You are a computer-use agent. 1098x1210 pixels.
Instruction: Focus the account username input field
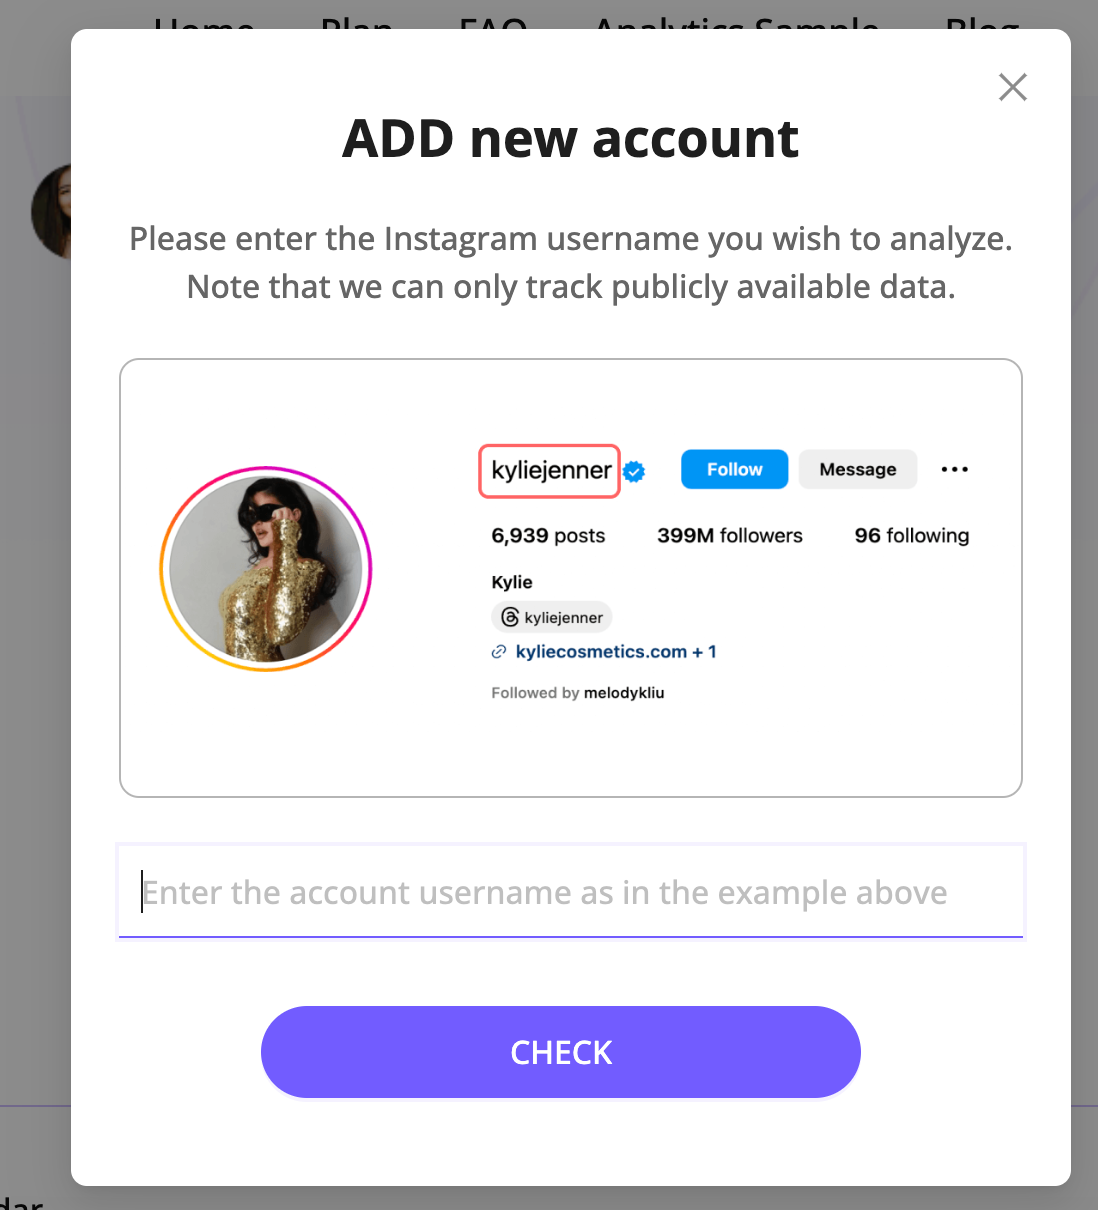click(x=571, y=892)
